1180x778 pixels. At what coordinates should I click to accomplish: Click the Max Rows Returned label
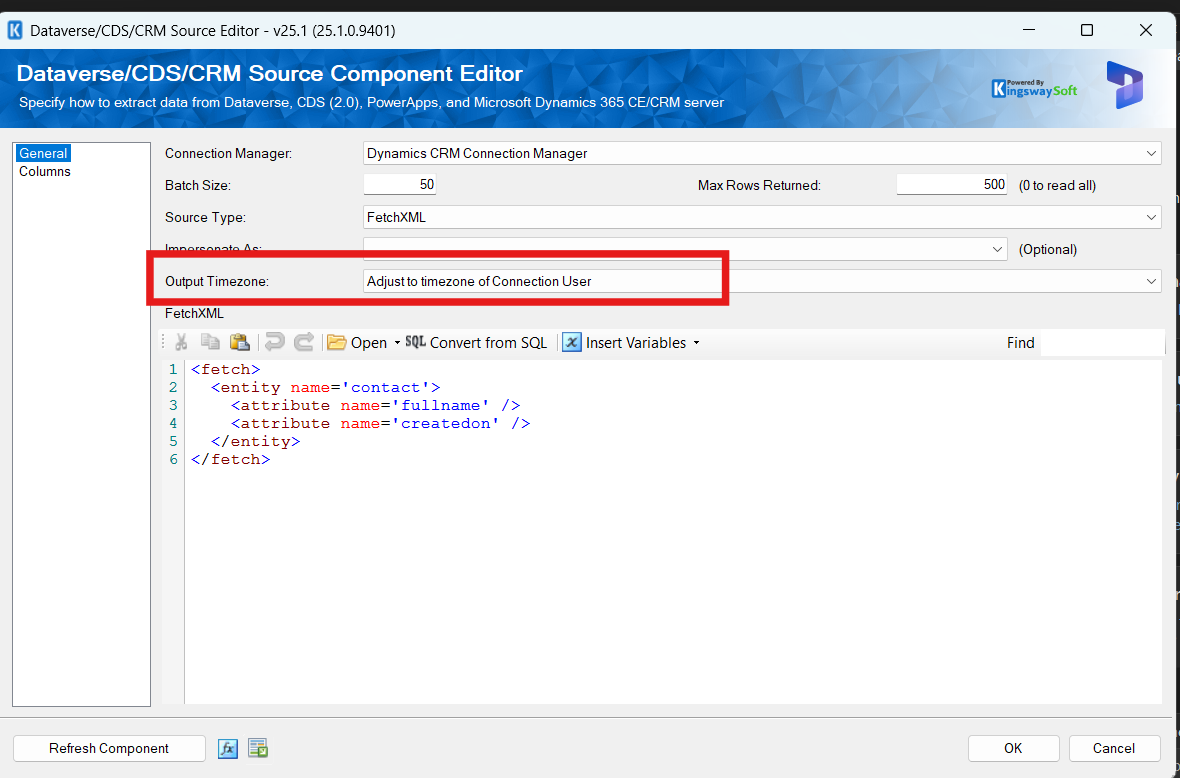pyautogui.click(x=759, y=185)
